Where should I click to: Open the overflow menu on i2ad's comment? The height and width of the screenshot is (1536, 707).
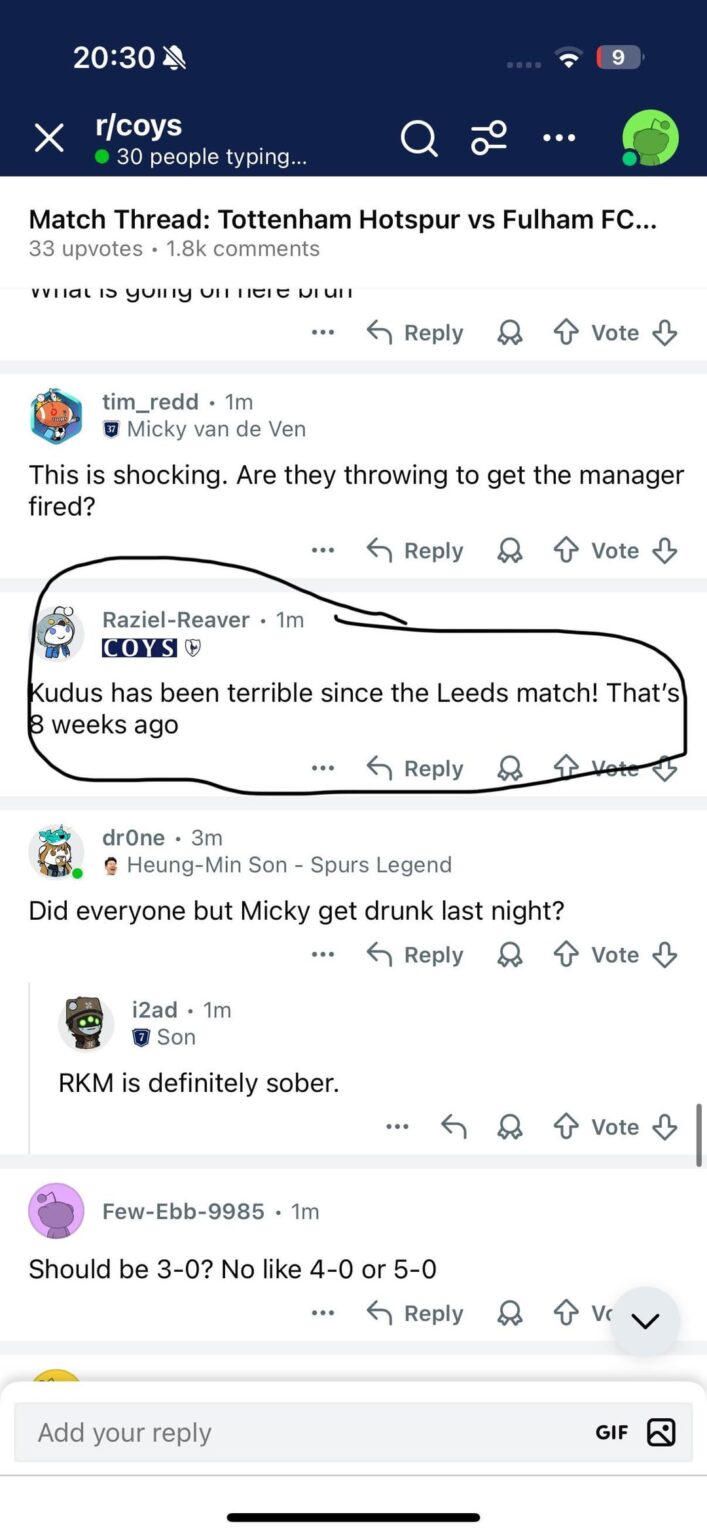click(x=396, y=1126)
